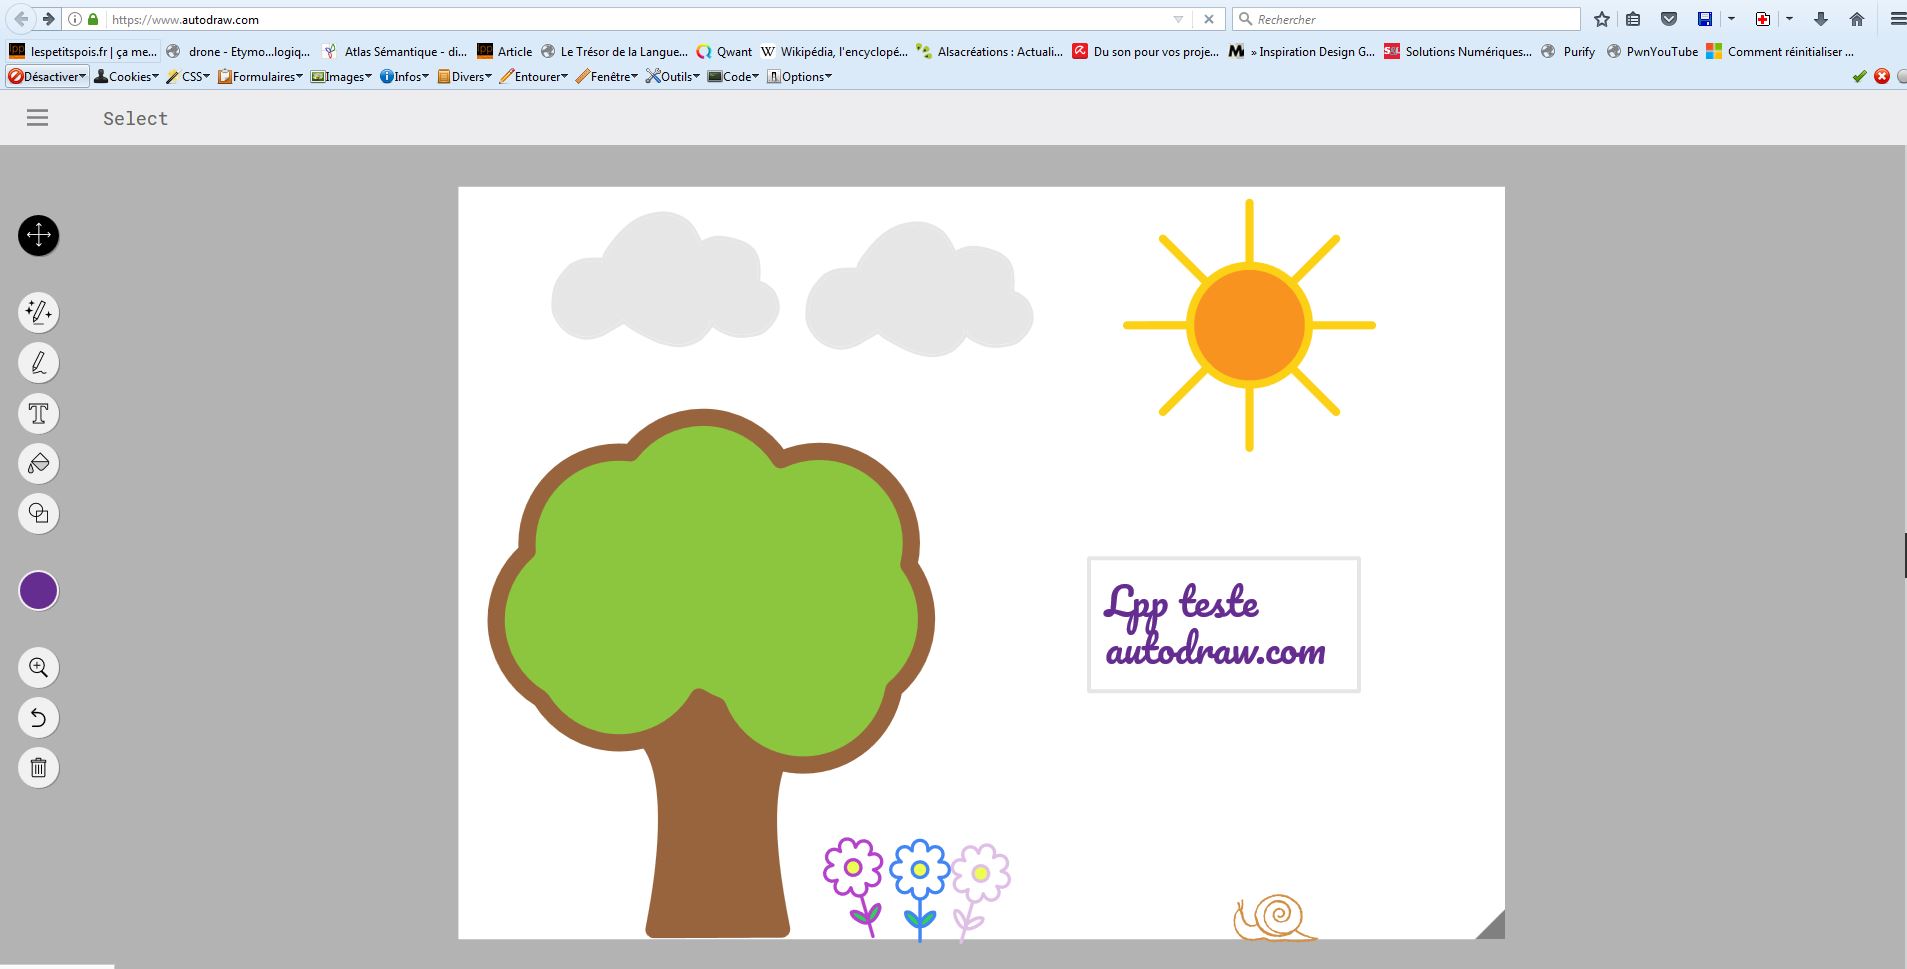Save page to Pocket
This screenshot has height=969, width=1907.
tap(1669, 19)
